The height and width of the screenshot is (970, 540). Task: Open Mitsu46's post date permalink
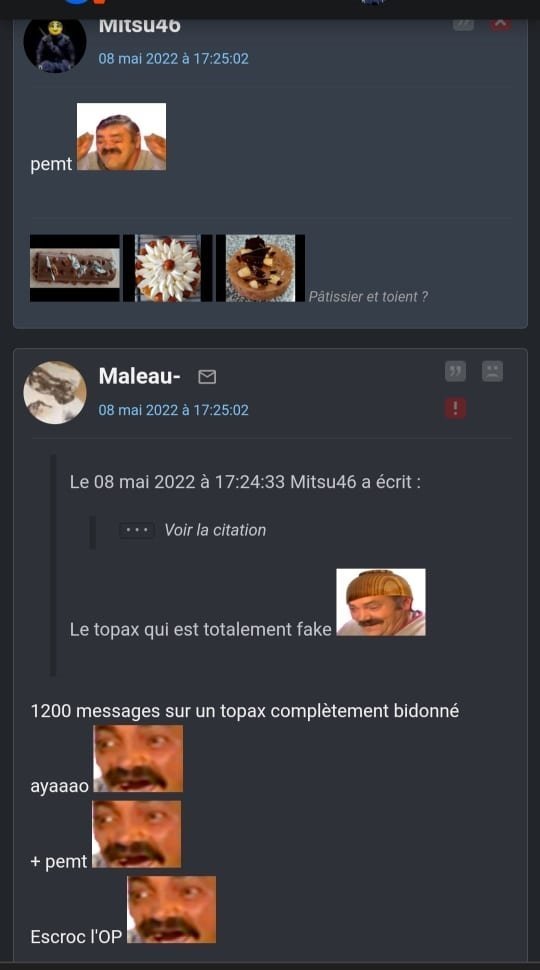(173, 59)
